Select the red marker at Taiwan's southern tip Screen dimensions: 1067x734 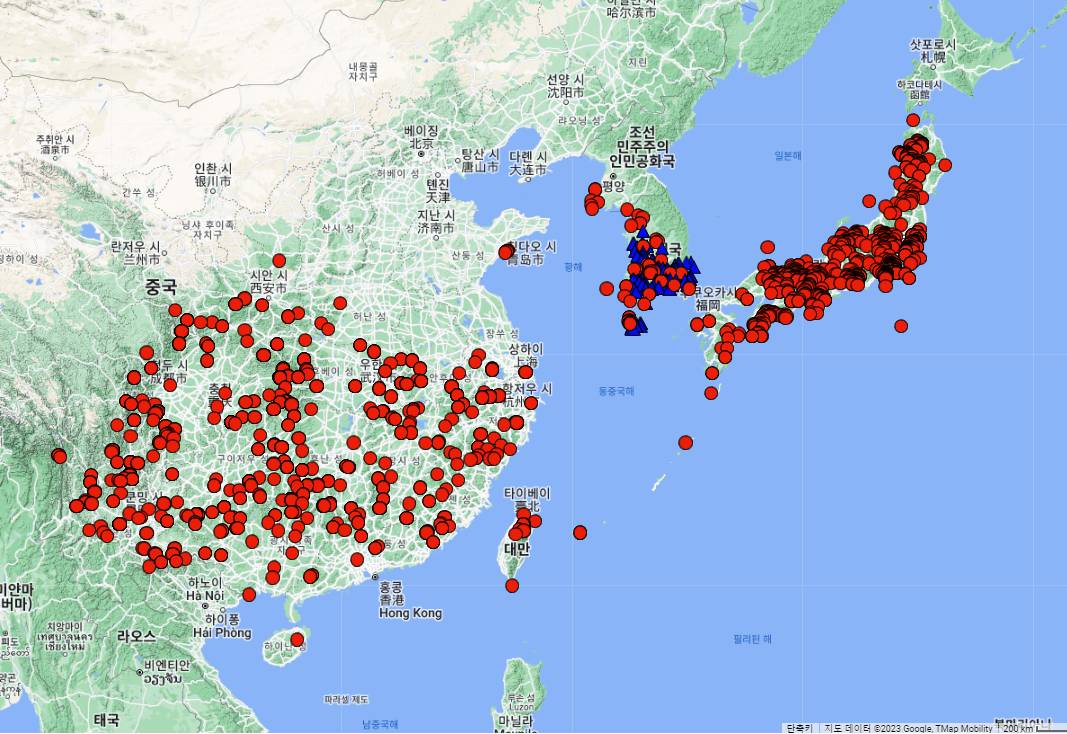point(512,585)
